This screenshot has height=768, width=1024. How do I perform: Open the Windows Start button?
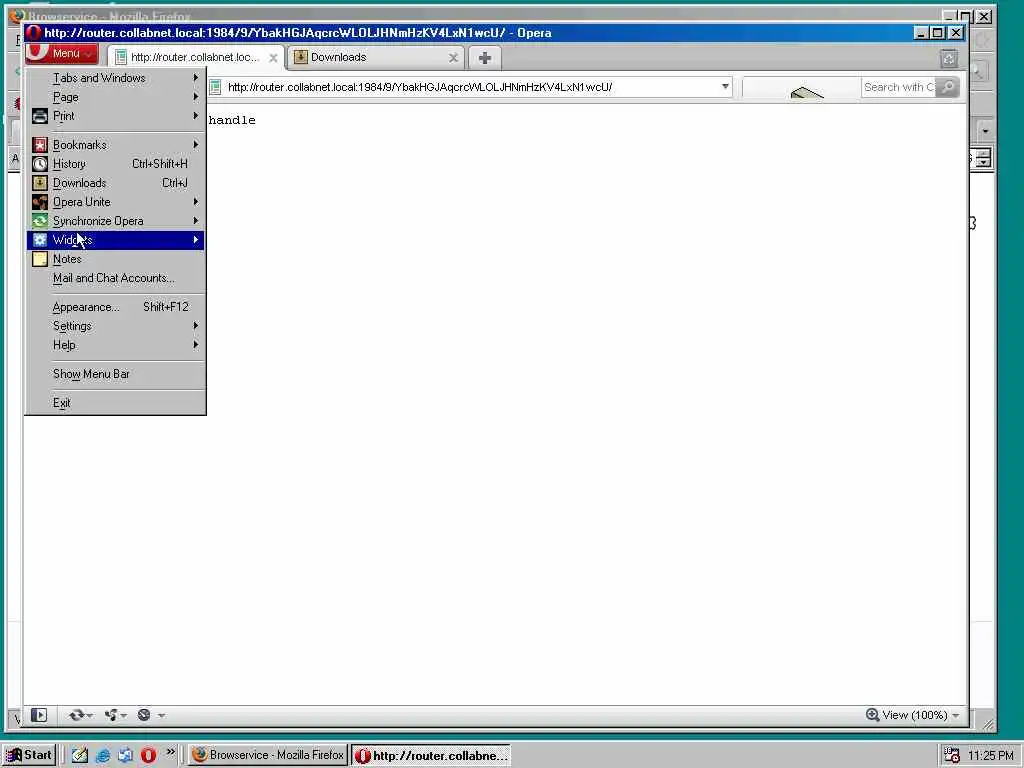[29, 755]
